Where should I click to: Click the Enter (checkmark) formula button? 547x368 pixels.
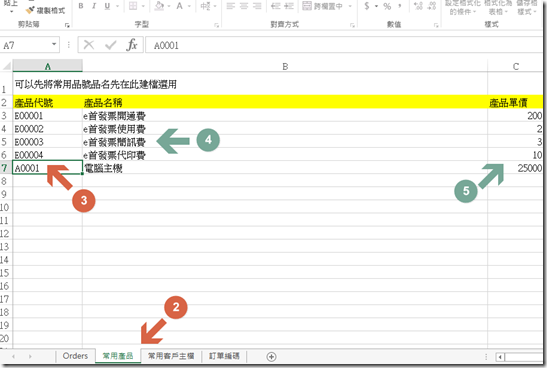click(111, 45)
